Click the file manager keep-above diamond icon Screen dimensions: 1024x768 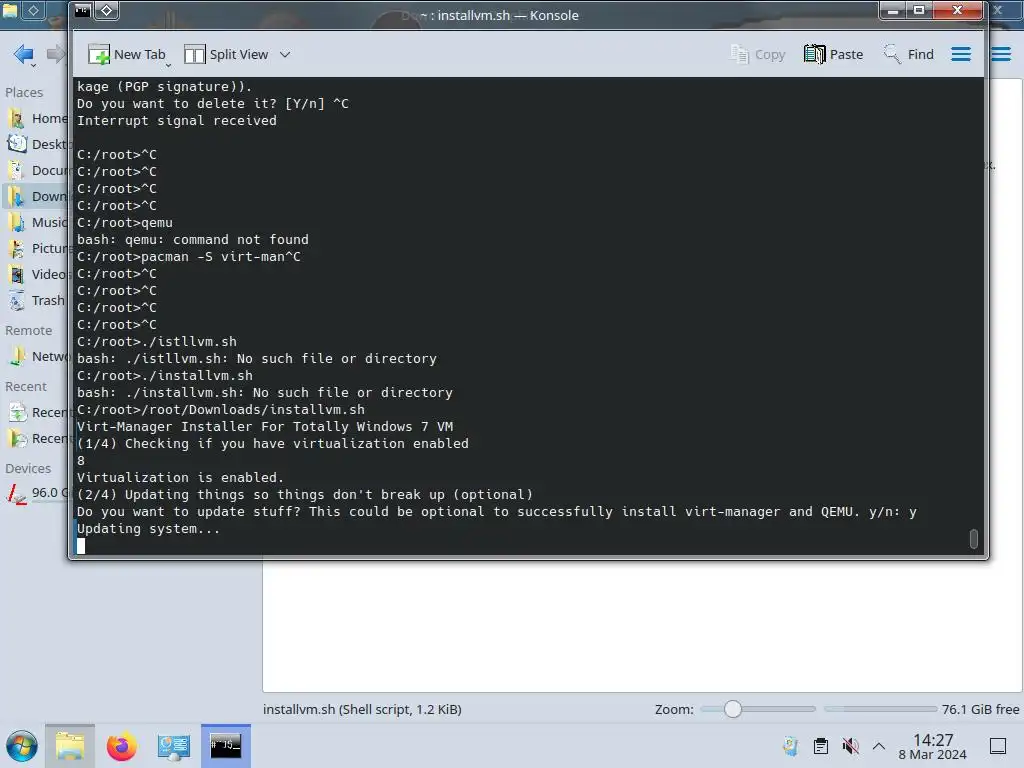click(x=33, y=10)
